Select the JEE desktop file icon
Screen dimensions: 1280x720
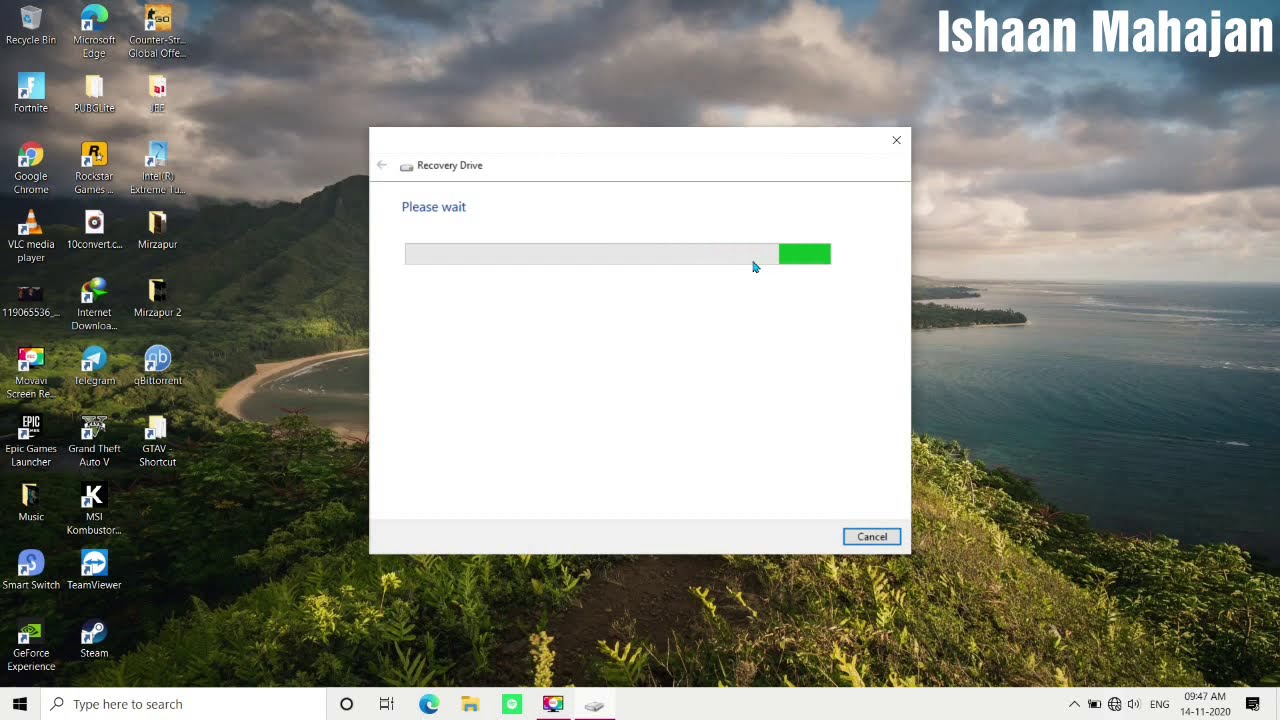157,93
